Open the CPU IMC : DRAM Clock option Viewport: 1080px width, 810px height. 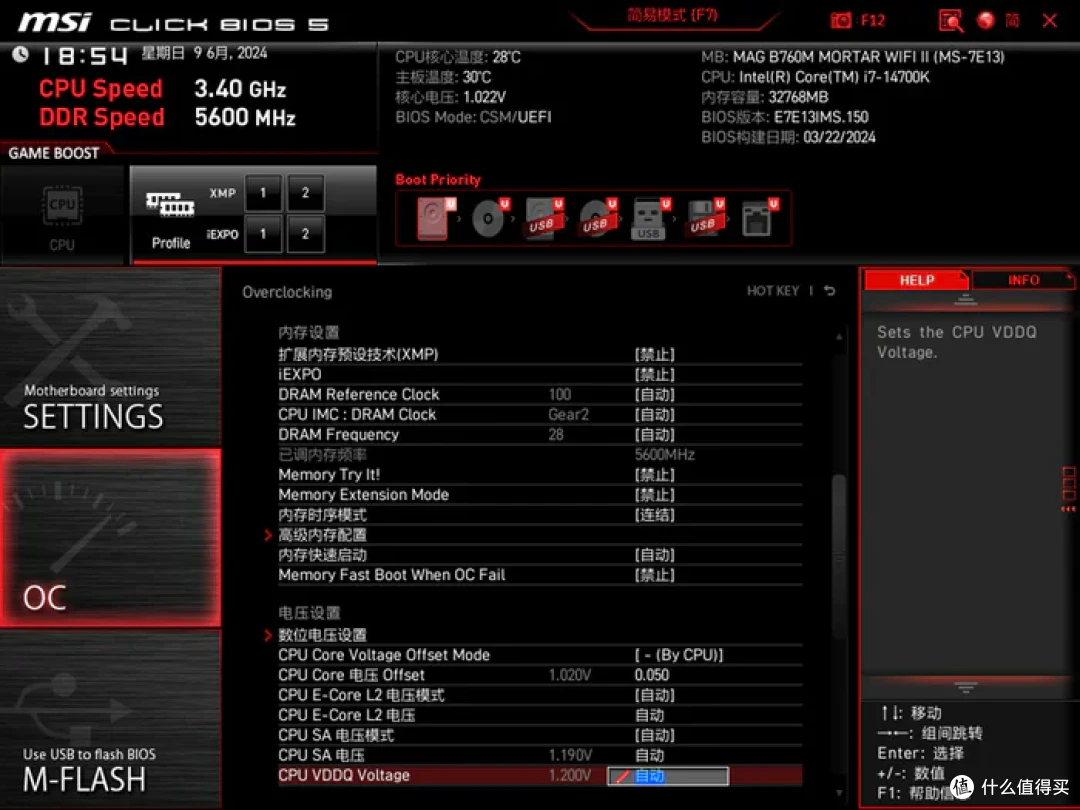point(540,414)
